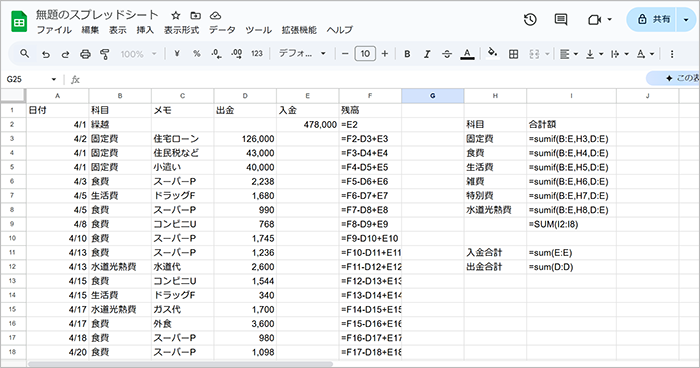Click the 共有 share button
700x368 pixels.
pyautogui.click(x=654, y=20)
